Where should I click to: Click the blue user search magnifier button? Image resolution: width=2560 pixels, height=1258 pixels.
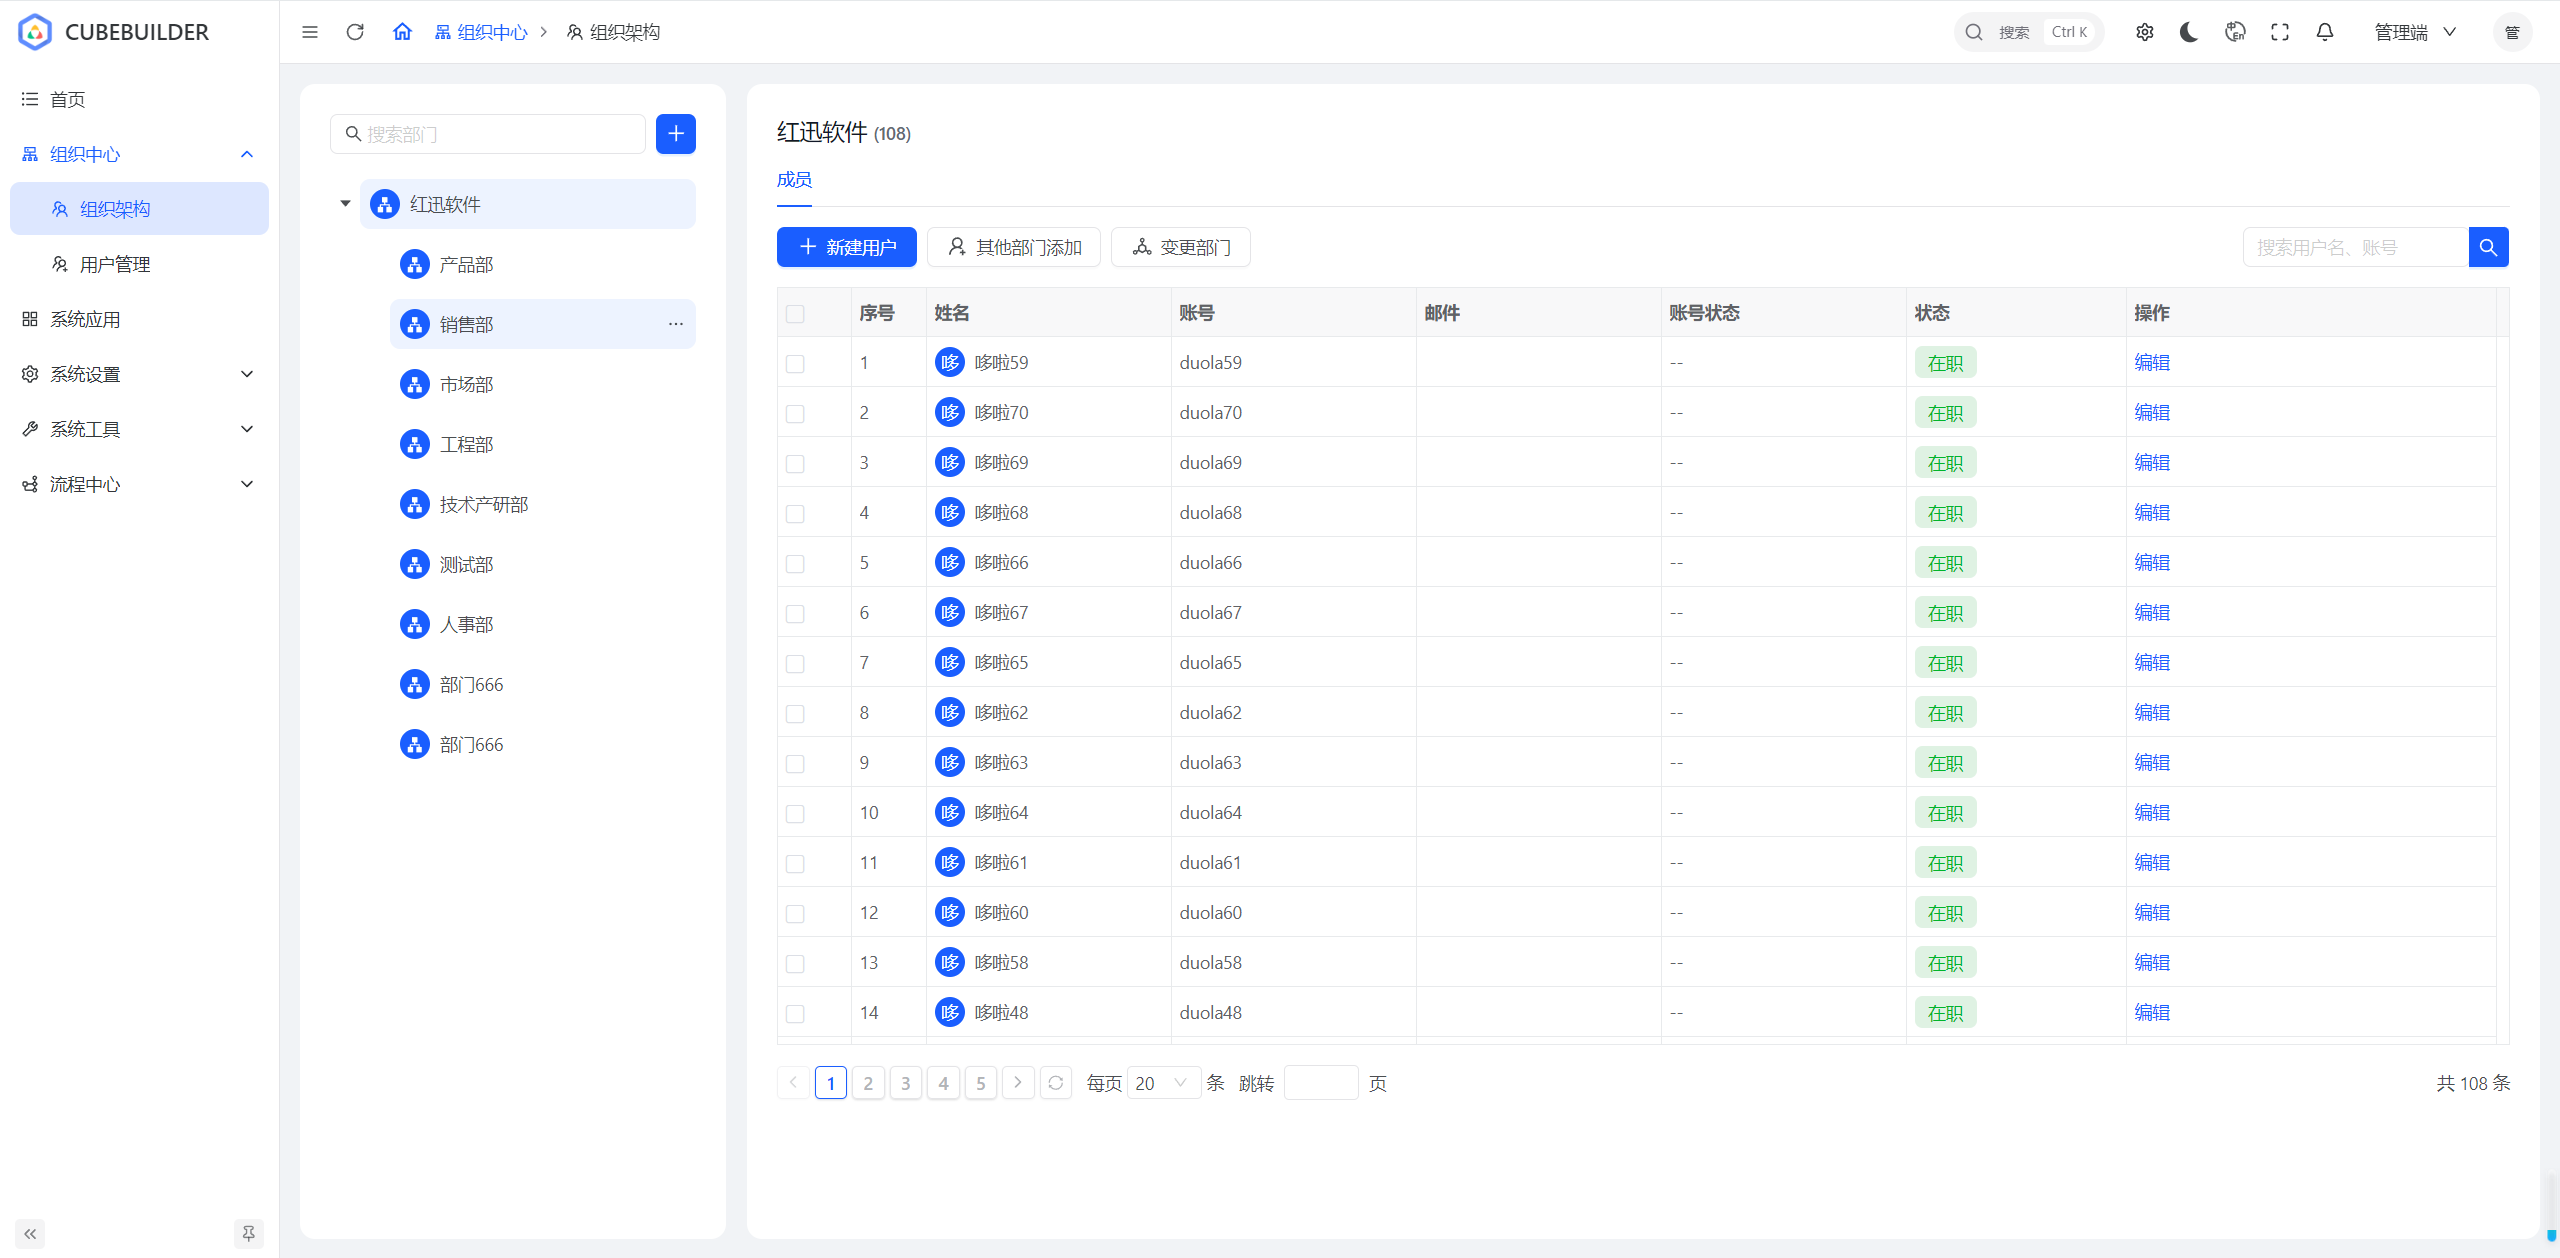tap(2488, 247)
